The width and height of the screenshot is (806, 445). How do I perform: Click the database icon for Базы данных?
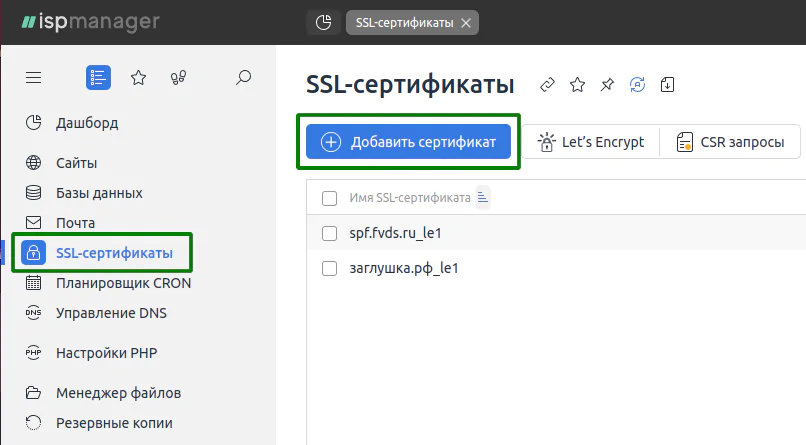[33, 193]
